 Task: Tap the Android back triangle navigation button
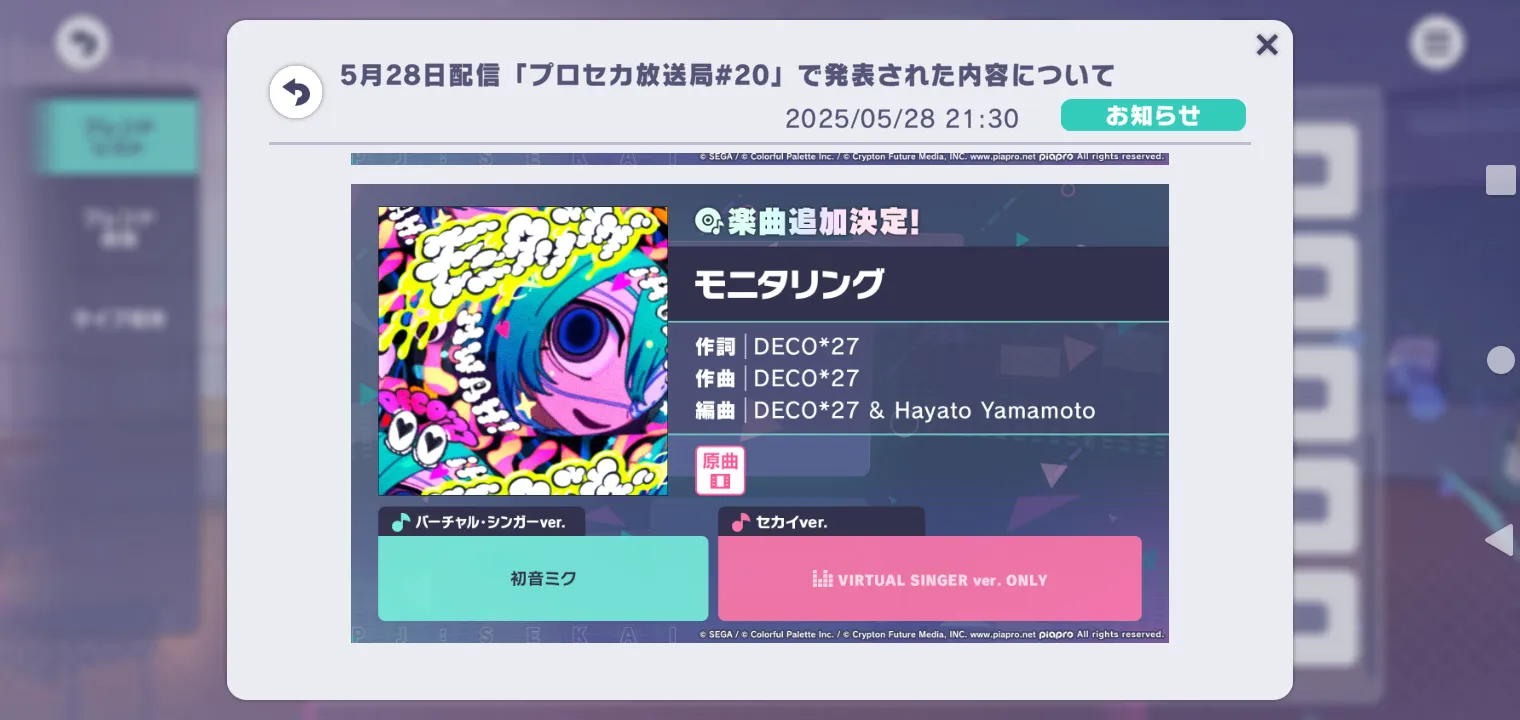pyautogui.click(x=1499, y=540)
